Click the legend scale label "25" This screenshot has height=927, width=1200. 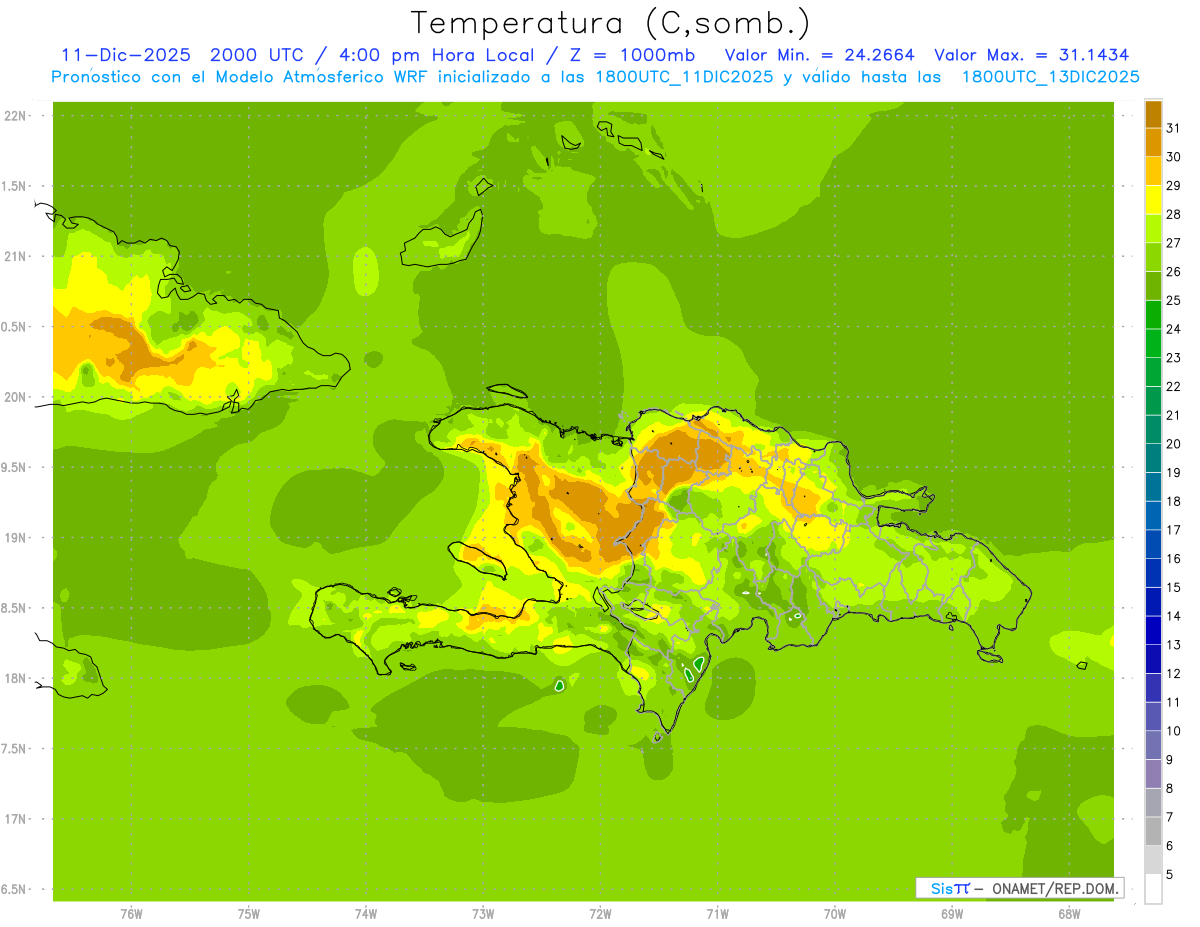pos(1174,300)
